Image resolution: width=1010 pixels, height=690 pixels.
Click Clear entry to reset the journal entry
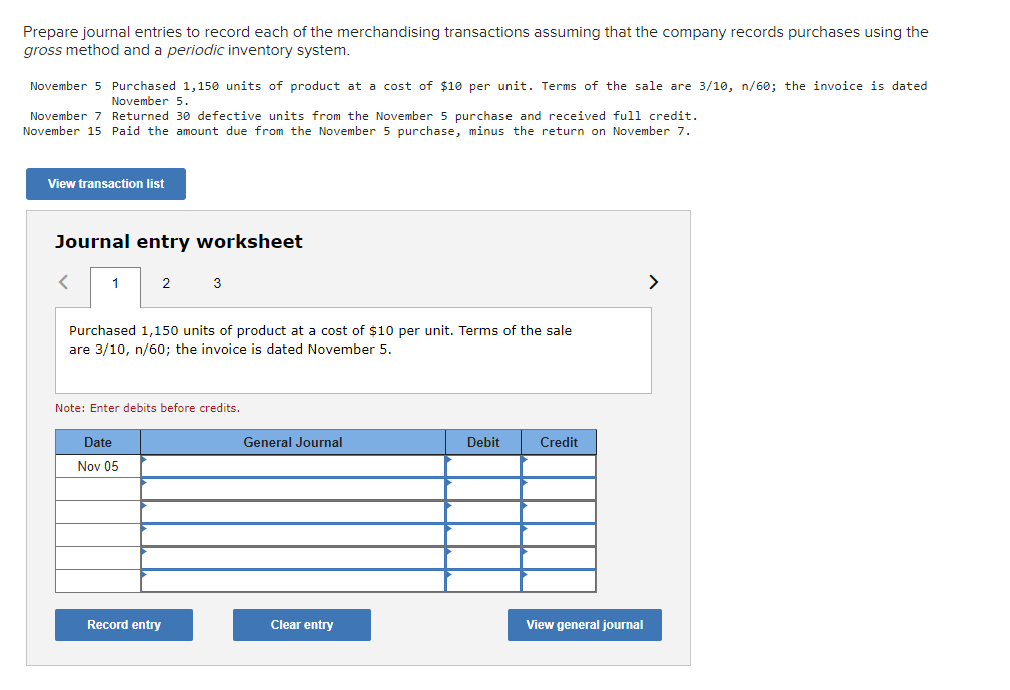[x=301, y=624]
